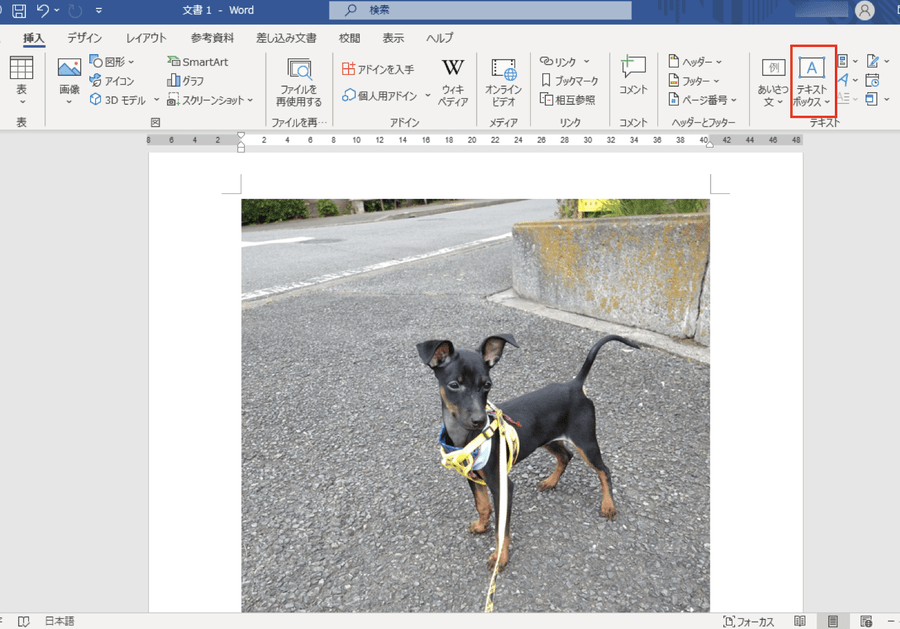Screen dimensions: 900x629
Task: Insert a chart with グラフ
Action: click(x=185, y=80)
